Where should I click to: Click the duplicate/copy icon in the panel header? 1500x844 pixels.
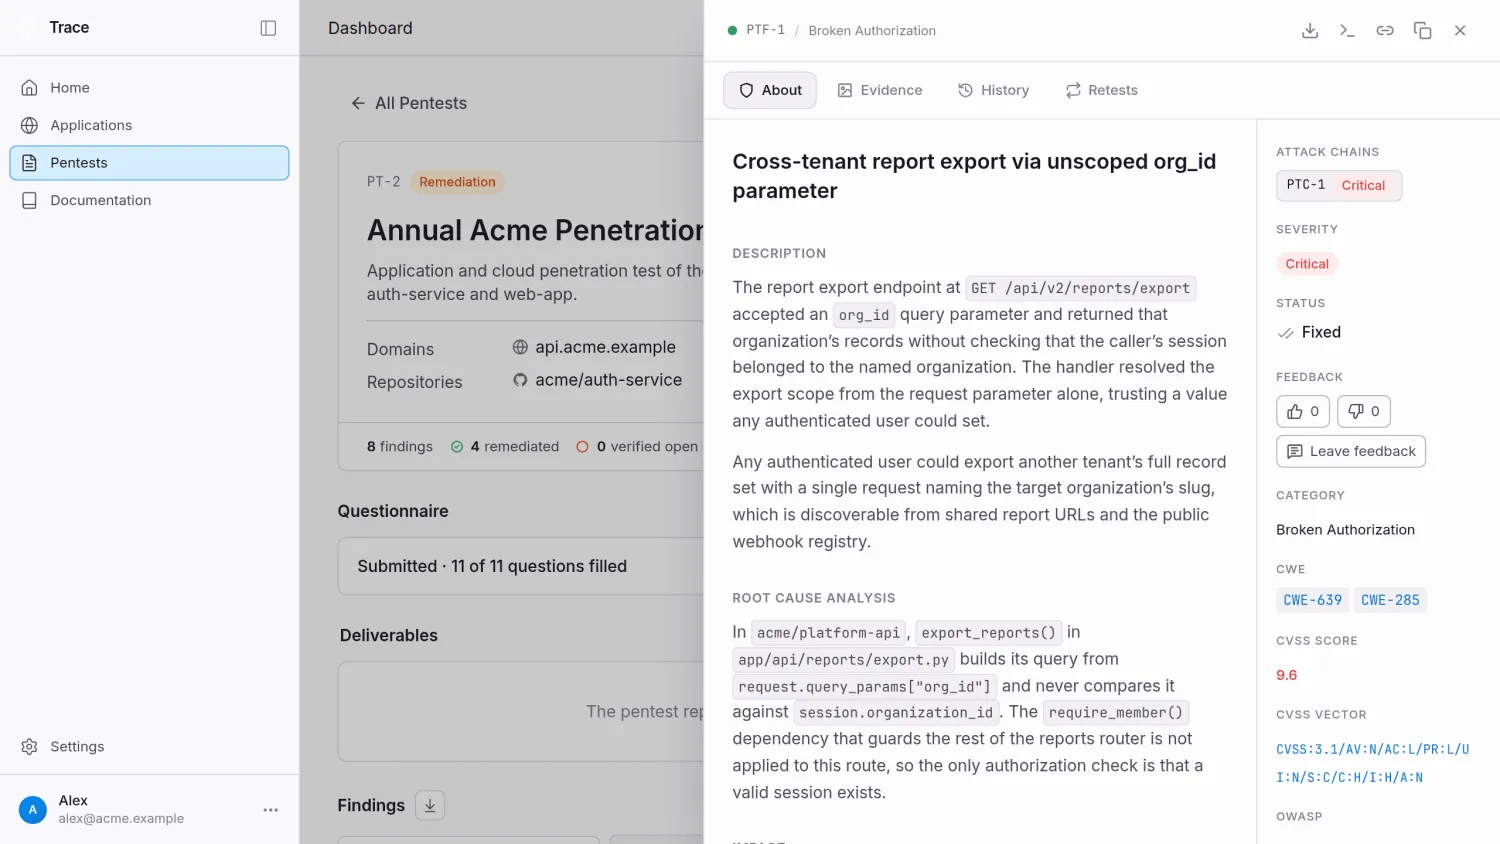tap(1422, 31)
